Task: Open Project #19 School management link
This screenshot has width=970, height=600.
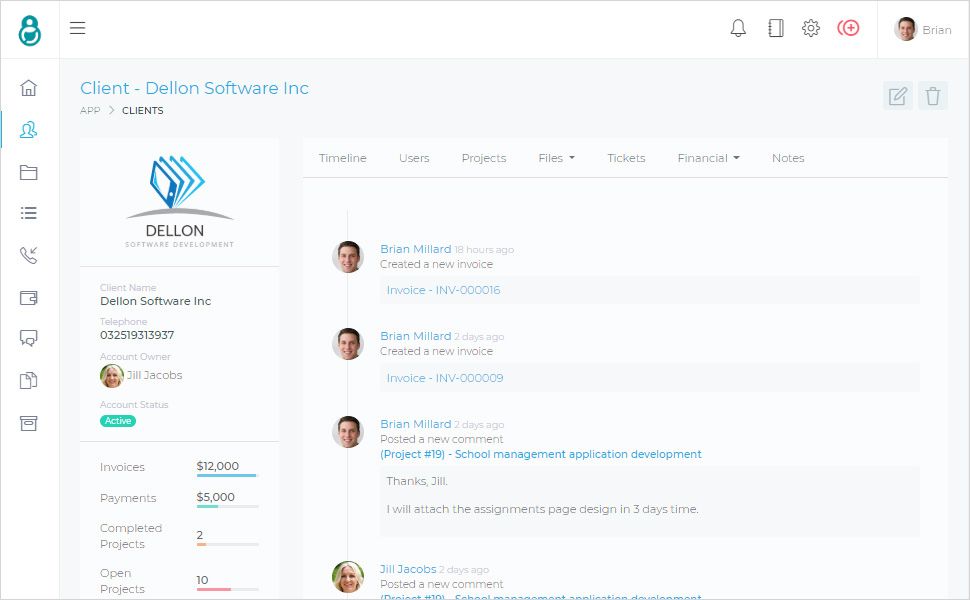Action: [541, 454]
